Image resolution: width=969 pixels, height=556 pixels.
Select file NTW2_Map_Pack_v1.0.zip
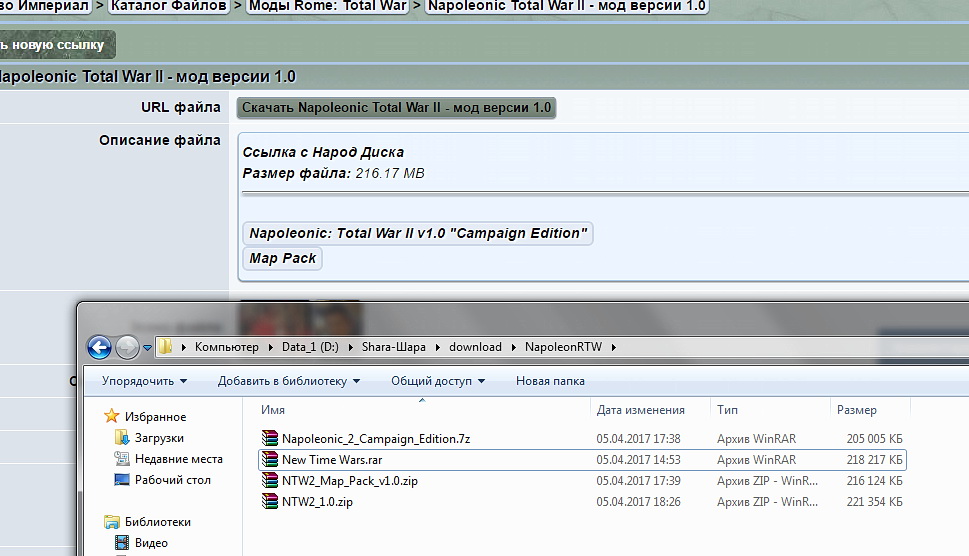(x=350, y=481)
